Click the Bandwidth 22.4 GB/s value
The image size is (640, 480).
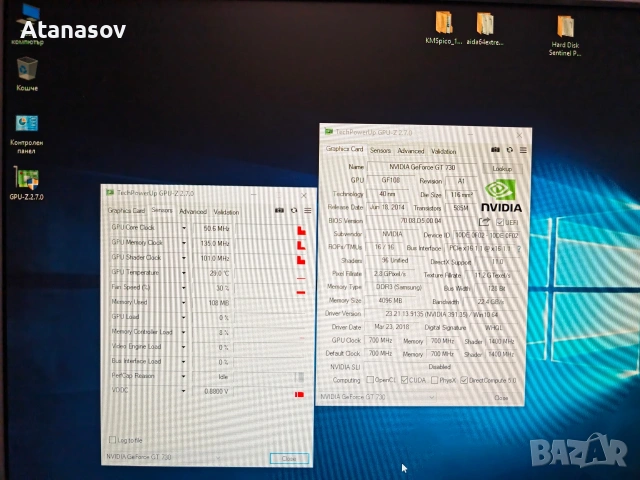coord(491,302)
